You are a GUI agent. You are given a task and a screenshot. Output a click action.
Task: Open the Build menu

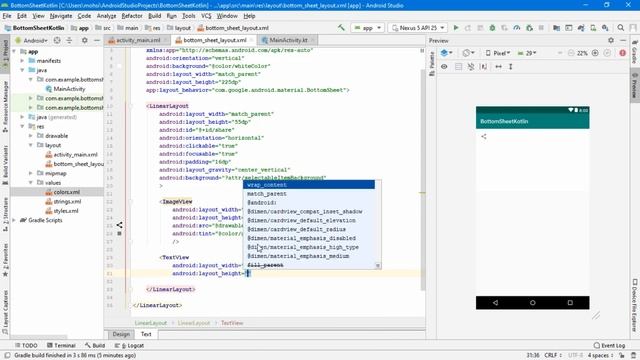click(x=154, y=16)
